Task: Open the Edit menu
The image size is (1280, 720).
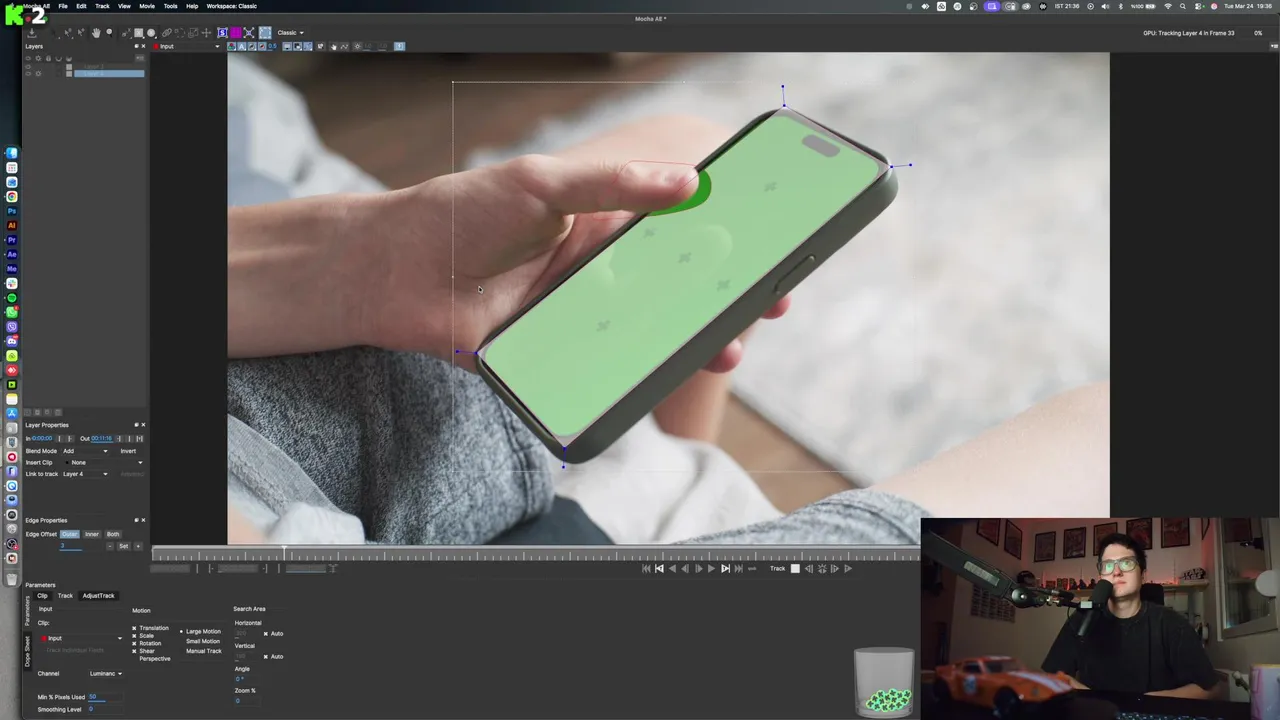Action: tap(81, 6)
